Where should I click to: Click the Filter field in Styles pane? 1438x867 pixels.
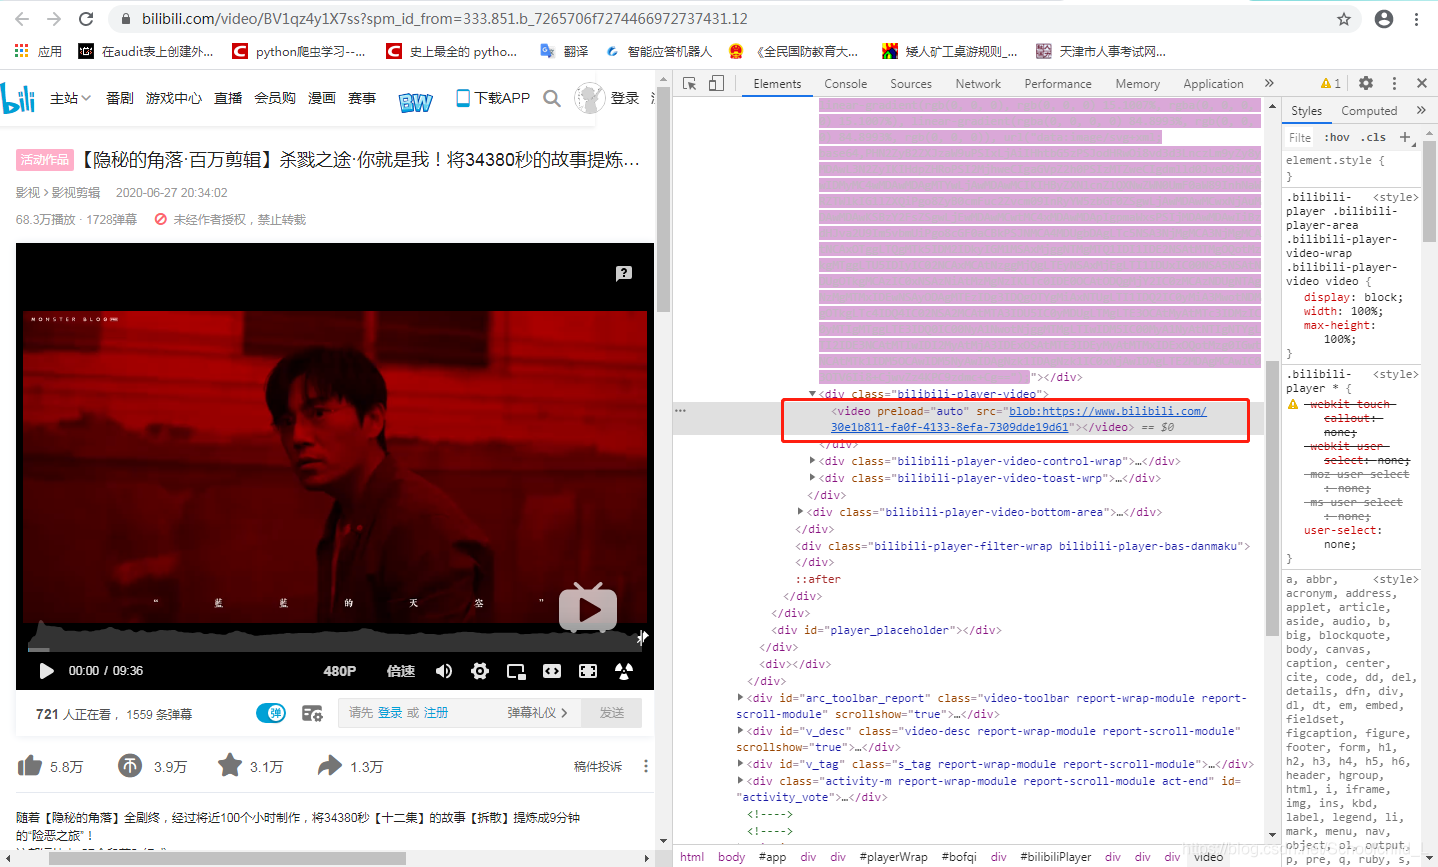tap(1300, 138)
